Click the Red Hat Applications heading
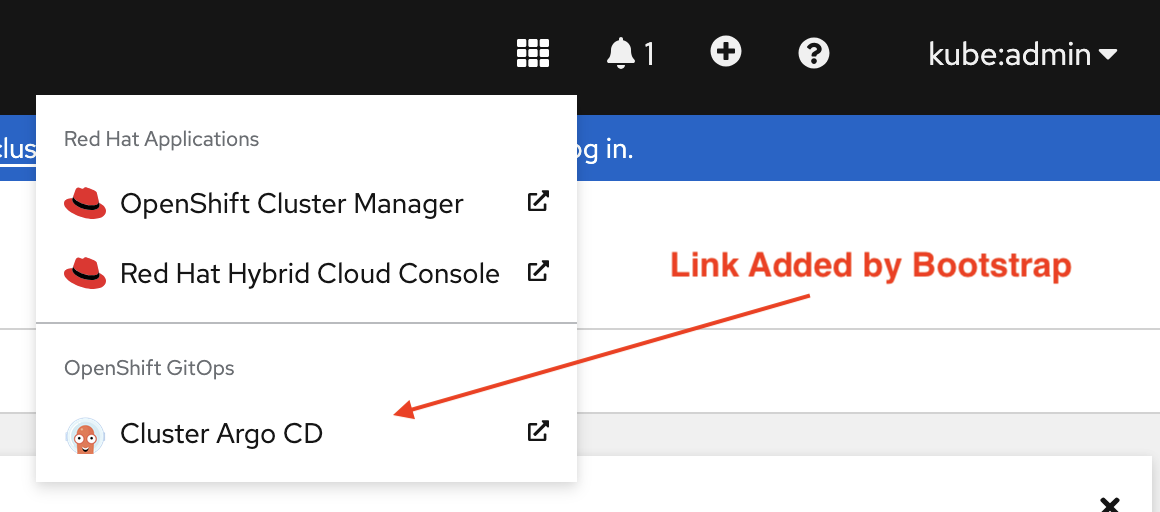This screenshot has height=512, width=1160. pyautogui.click(x=161, y=139)
